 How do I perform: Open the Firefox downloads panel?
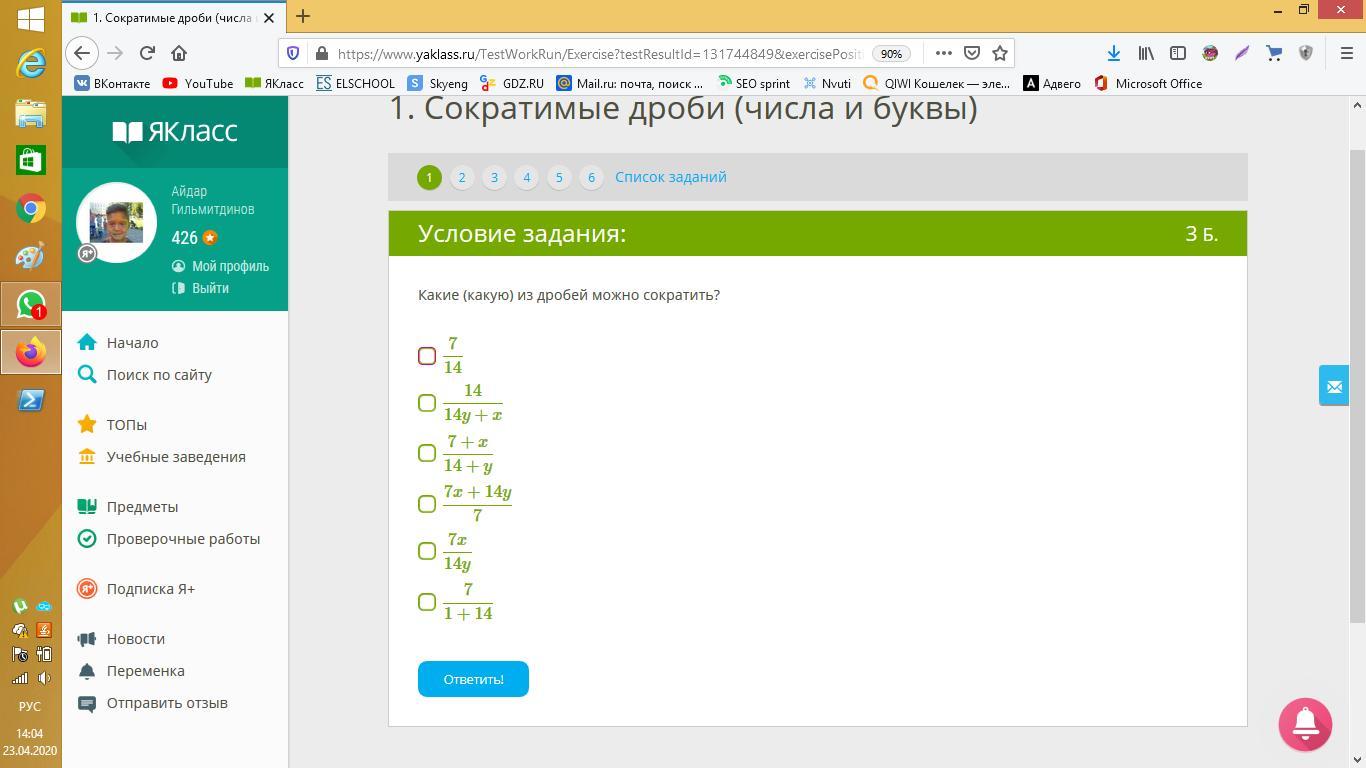coord(1113,53)
